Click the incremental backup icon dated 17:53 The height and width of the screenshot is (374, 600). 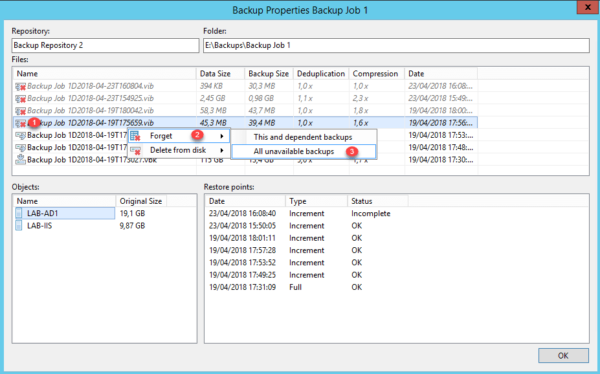tap(20, 136)
